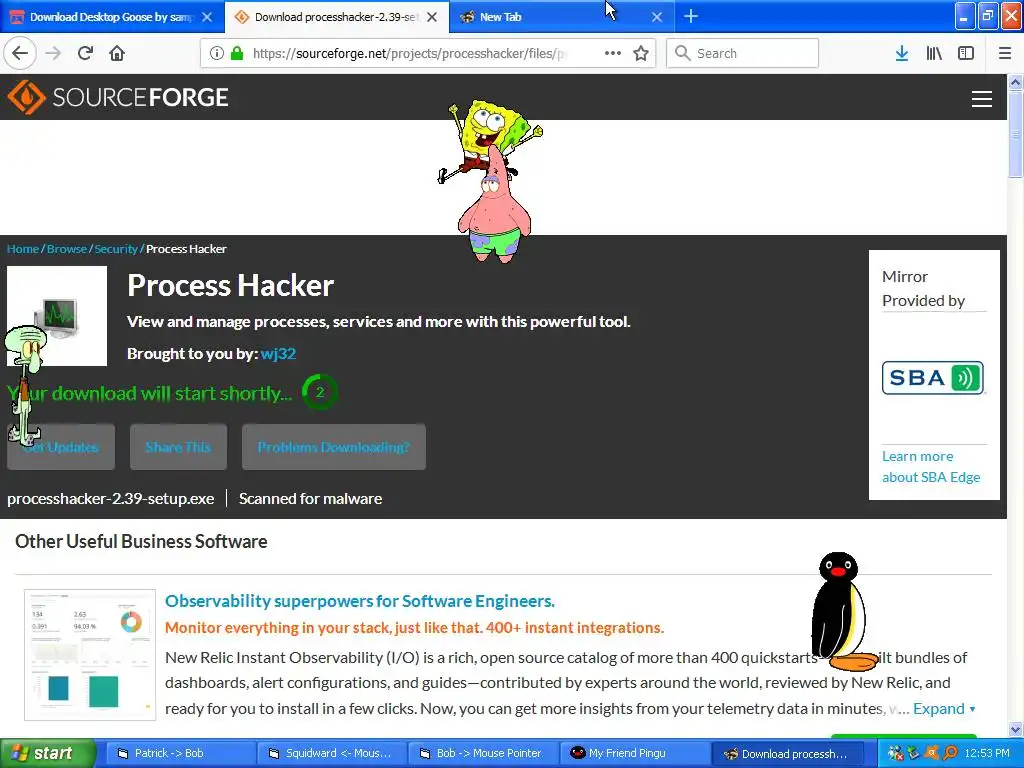Click the download countdown progress circle
Viewport: 1024px width, 768px height.
(319, 392)
